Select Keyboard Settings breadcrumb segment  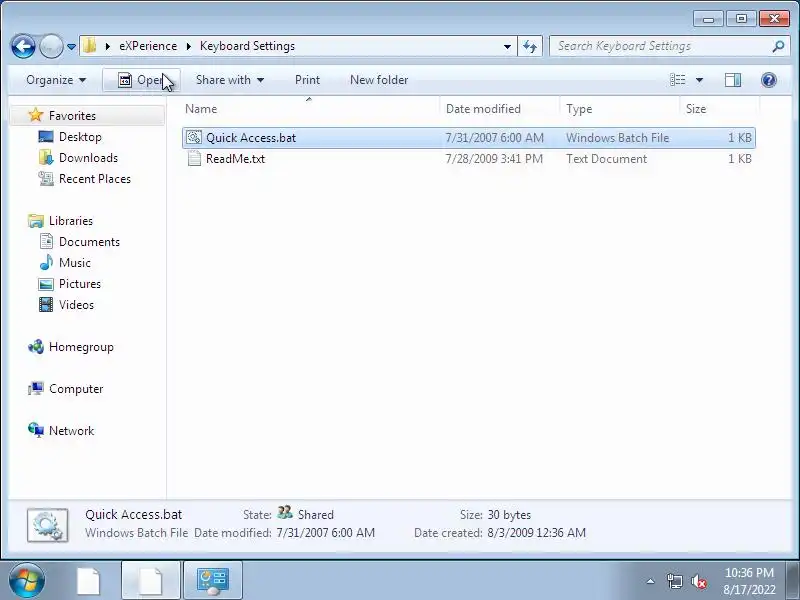247,46
